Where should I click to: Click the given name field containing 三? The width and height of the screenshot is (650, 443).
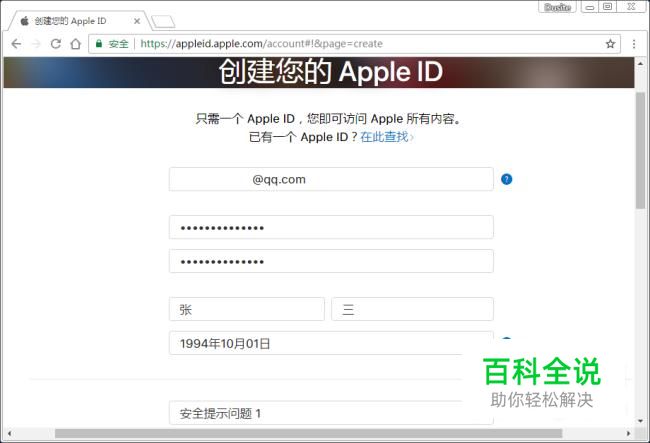(412, 309)
